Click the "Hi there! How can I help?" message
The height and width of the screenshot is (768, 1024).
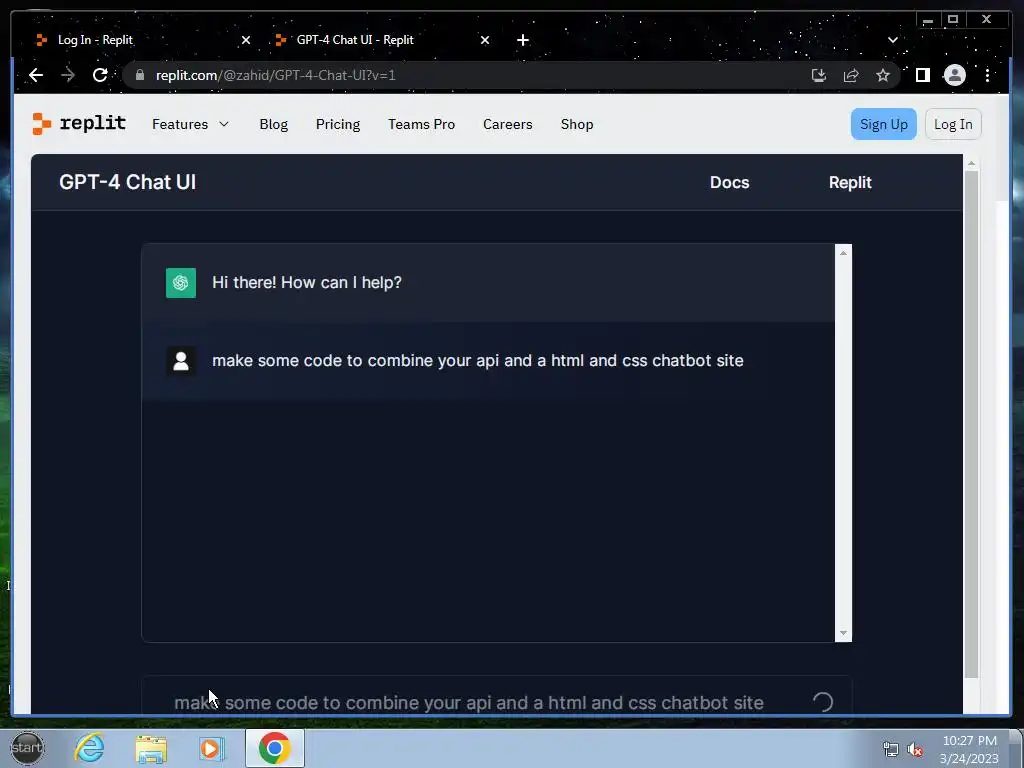pyautogui.click(x=307, y=283)
